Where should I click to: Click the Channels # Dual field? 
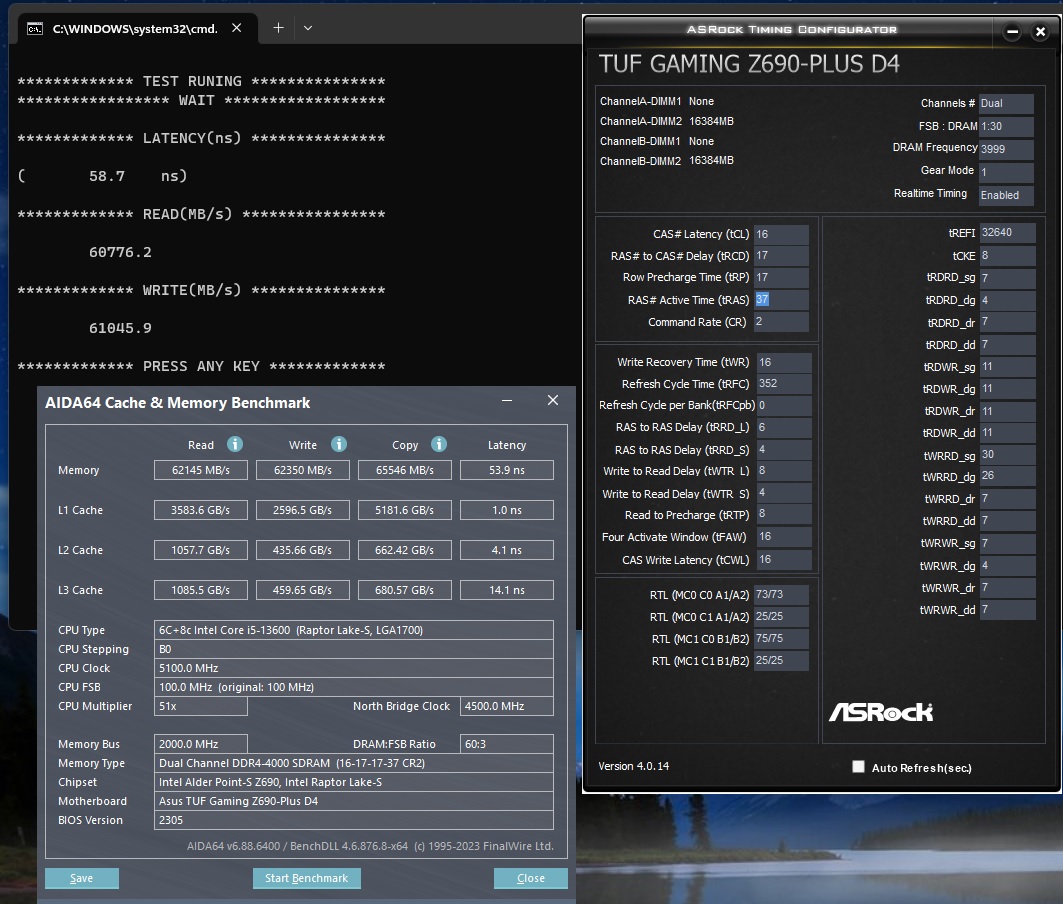[1006, 104]
